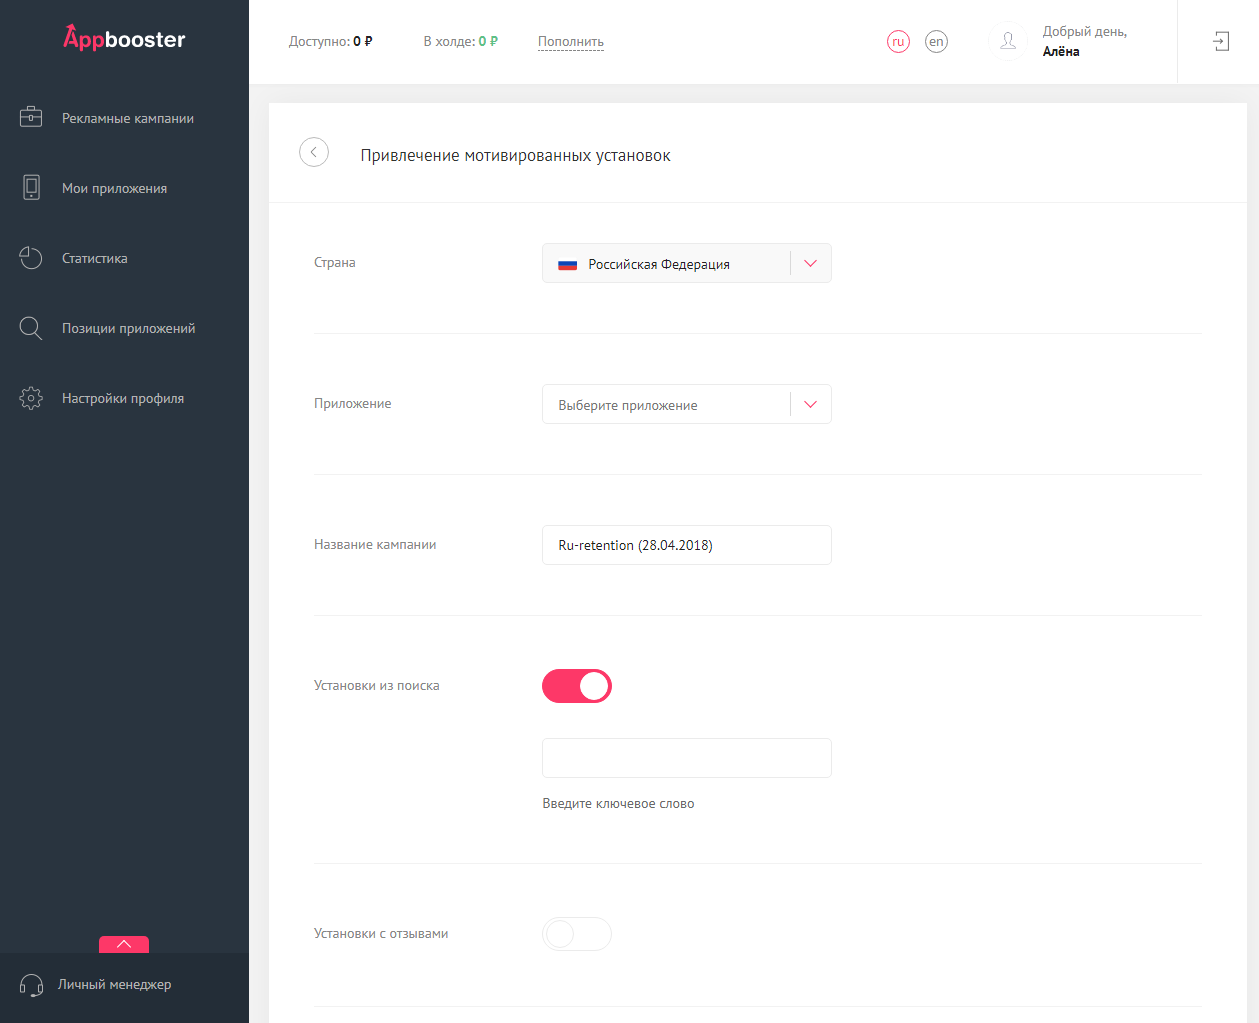Click the country dropdown chevron arrow
The height and width of the screenshot is (1023, 1259).
click(810, 263)
